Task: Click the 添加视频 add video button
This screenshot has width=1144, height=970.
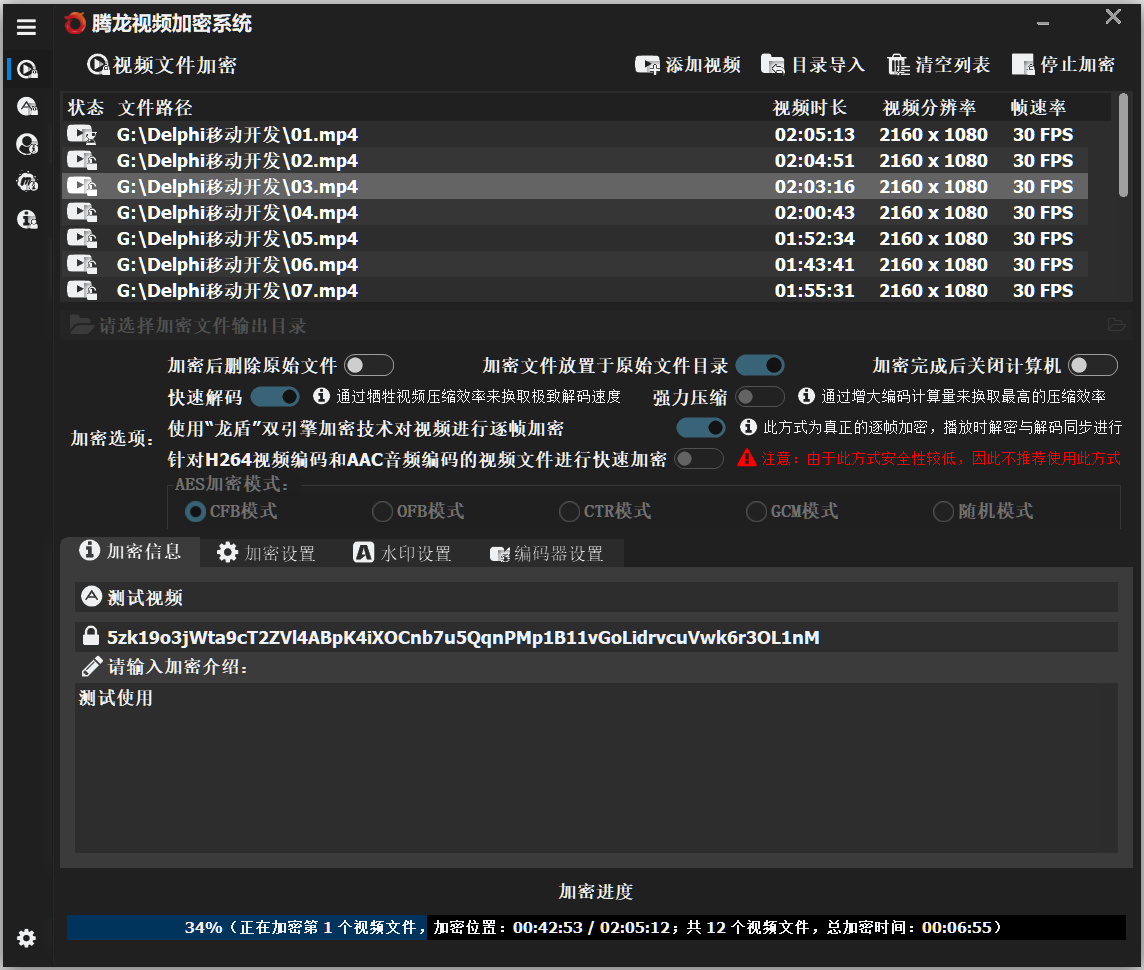Action: pos(687,65)
